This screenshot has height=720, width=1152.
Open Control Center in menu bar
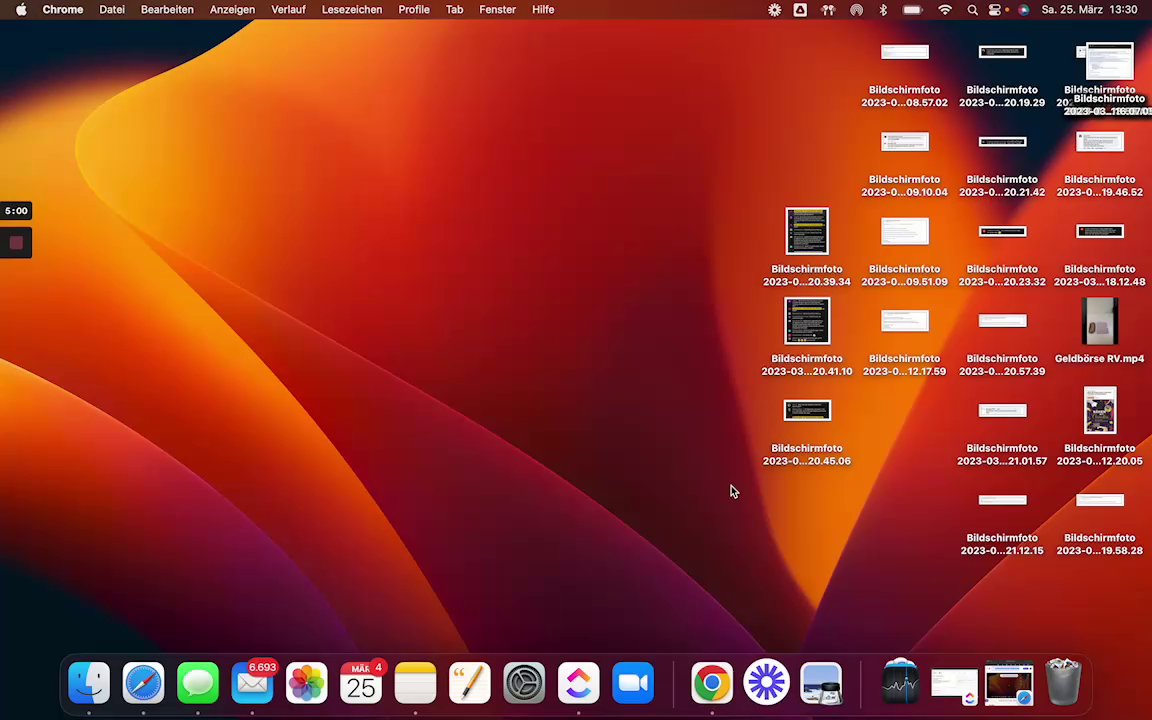[x=995, y=10]
